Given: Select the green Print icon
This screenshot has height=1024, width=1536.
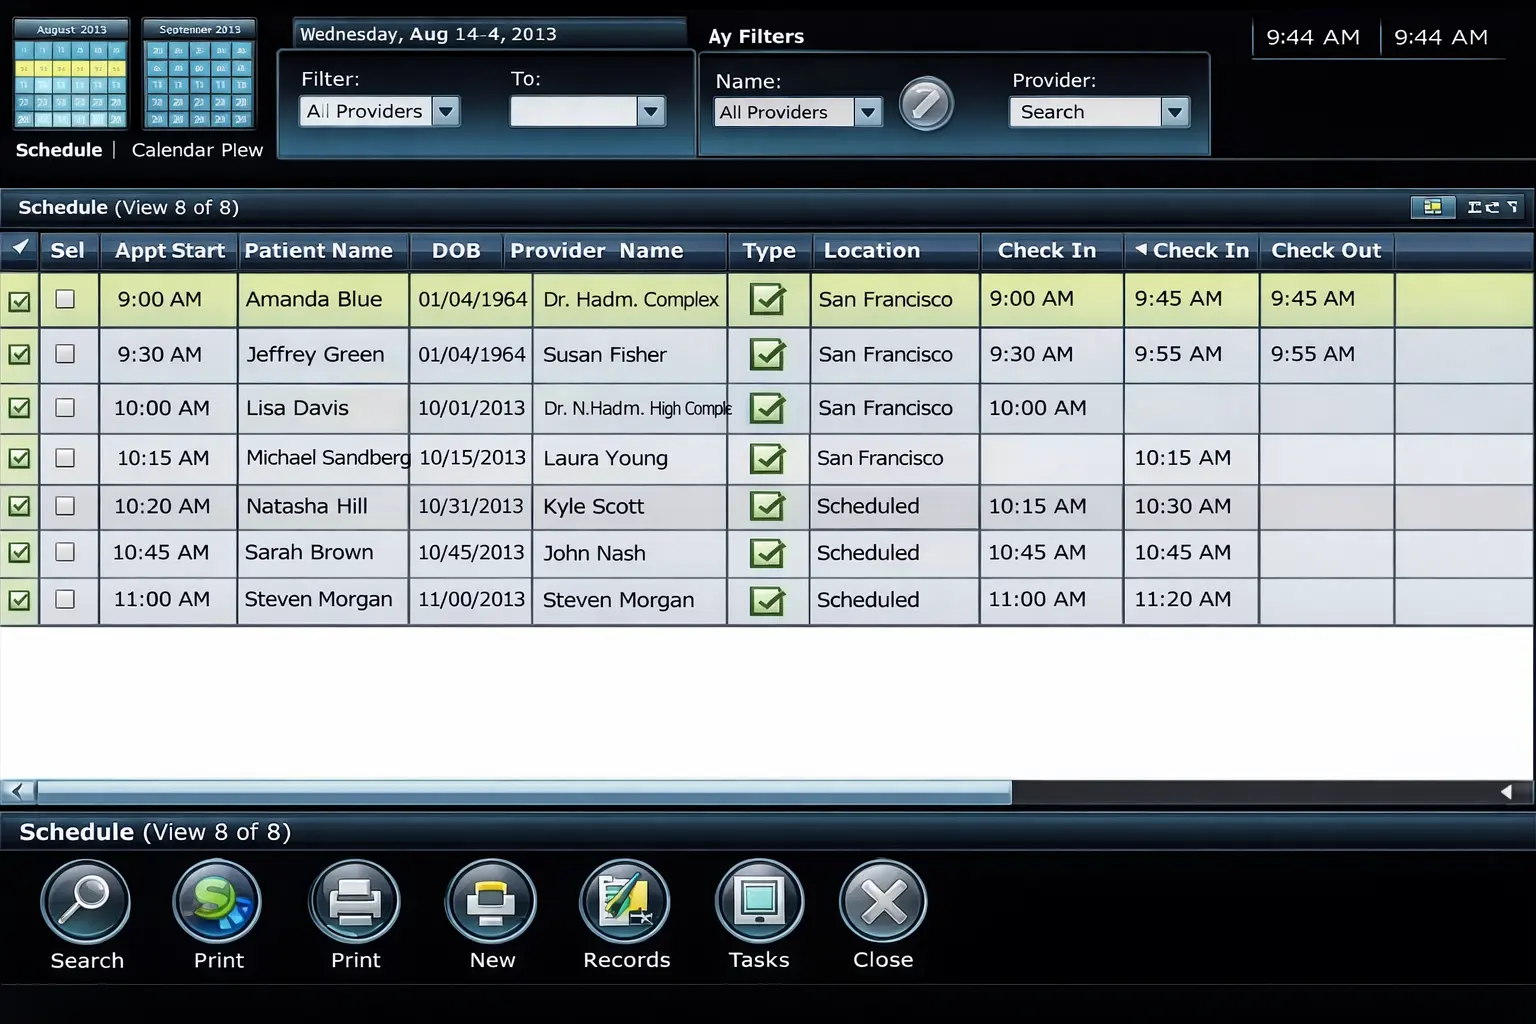Looking at the screenshot, I should pos(217,901).
